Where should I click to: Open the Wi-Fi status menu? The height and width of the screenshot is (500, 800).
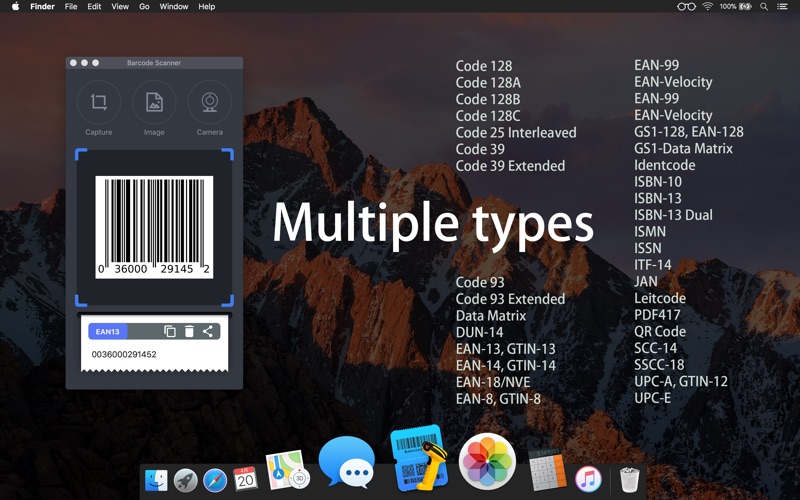pyautogui.click(x=707, y=7)
